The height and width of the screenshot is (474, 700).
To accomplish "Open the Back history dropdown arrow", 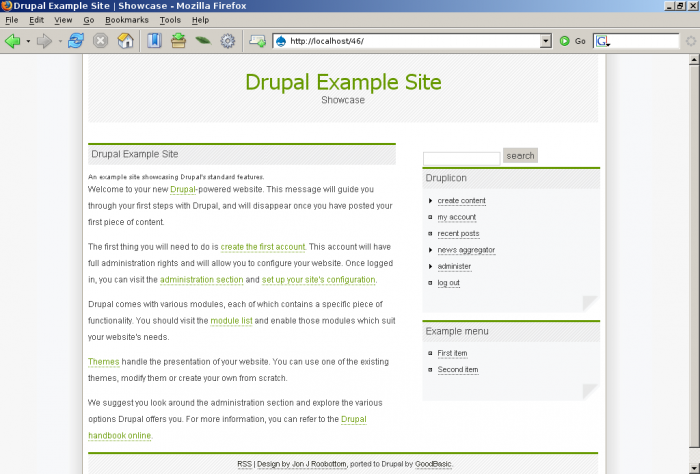I will 28,42.
